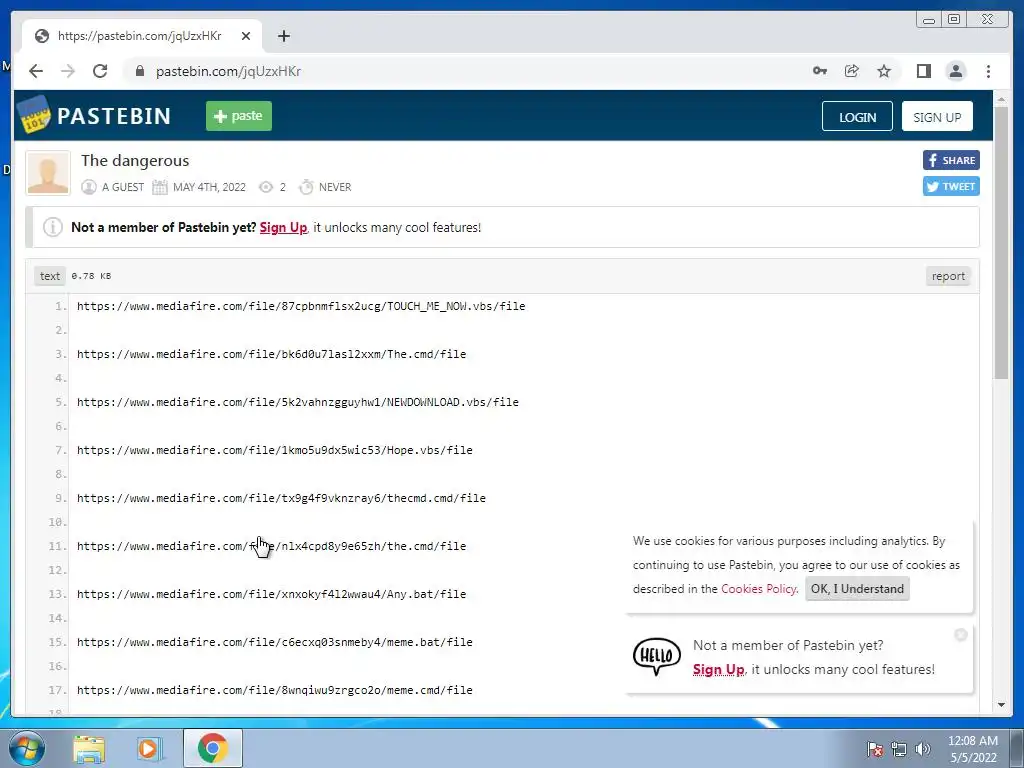1024x768 pixels.
Task: Close the pastebin.com/jqUzxHKr tab
Action: (246, 36)
